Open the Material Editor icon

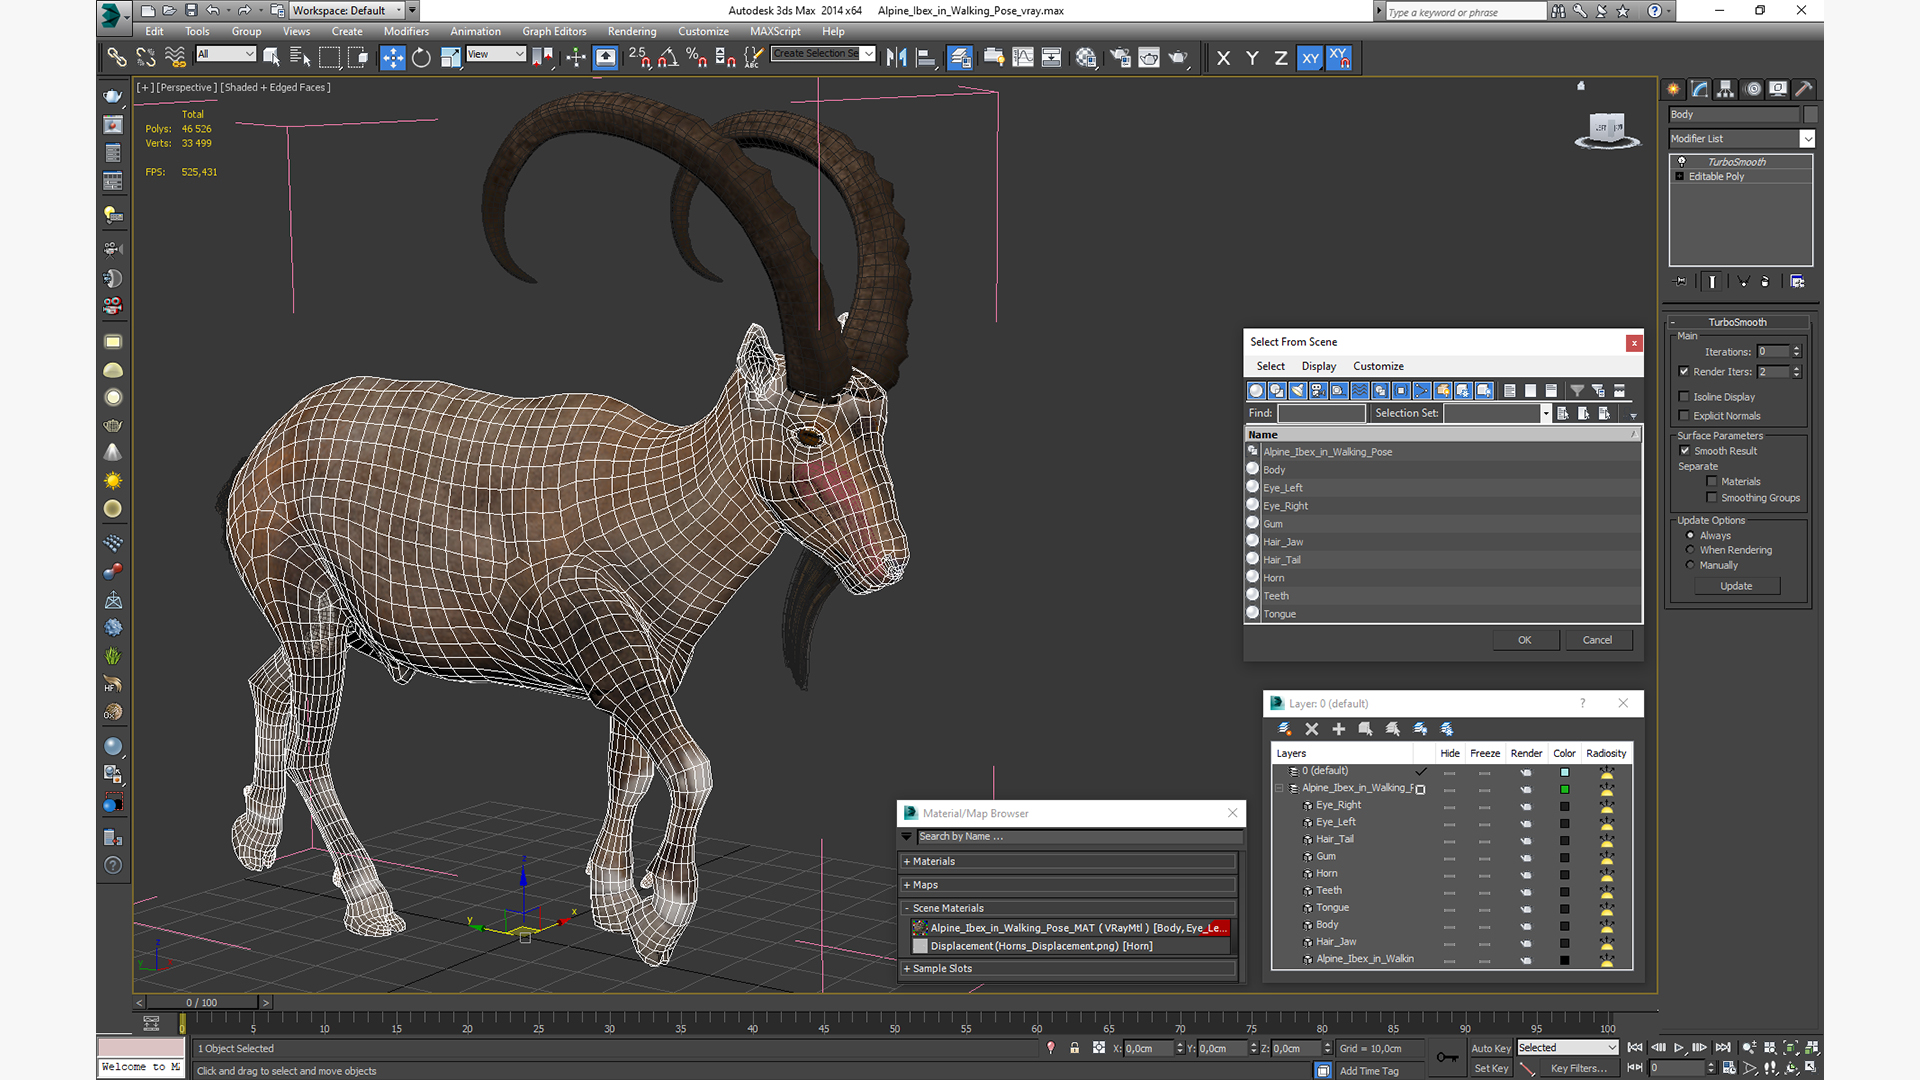1086,58
